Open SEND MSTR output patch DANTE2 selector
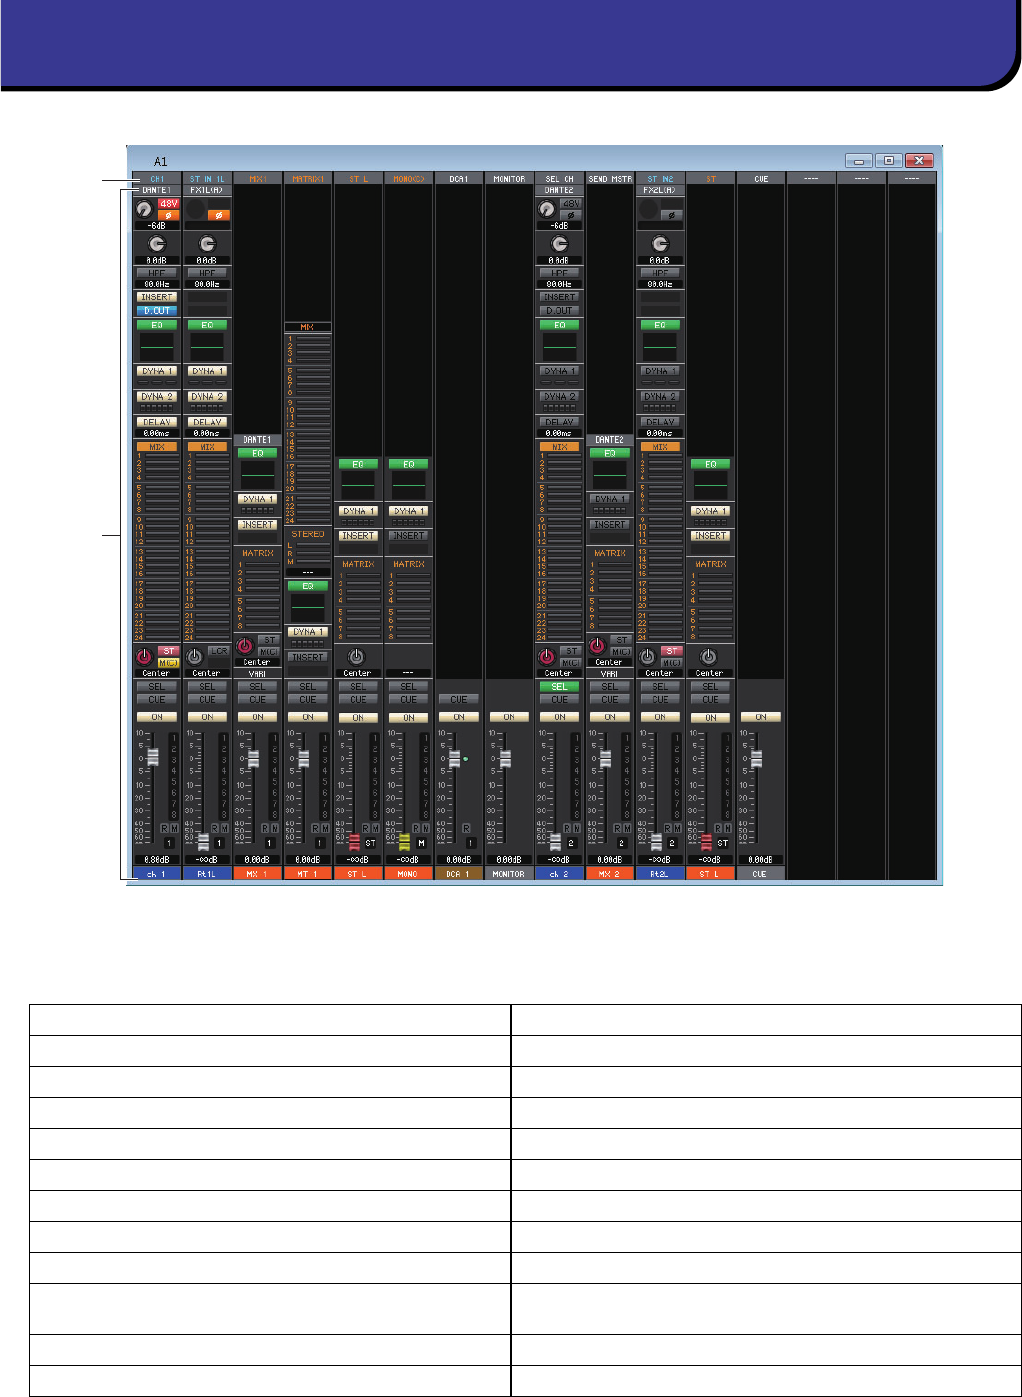Viewport: 1022px width, 1397px height. coord(609,440)
